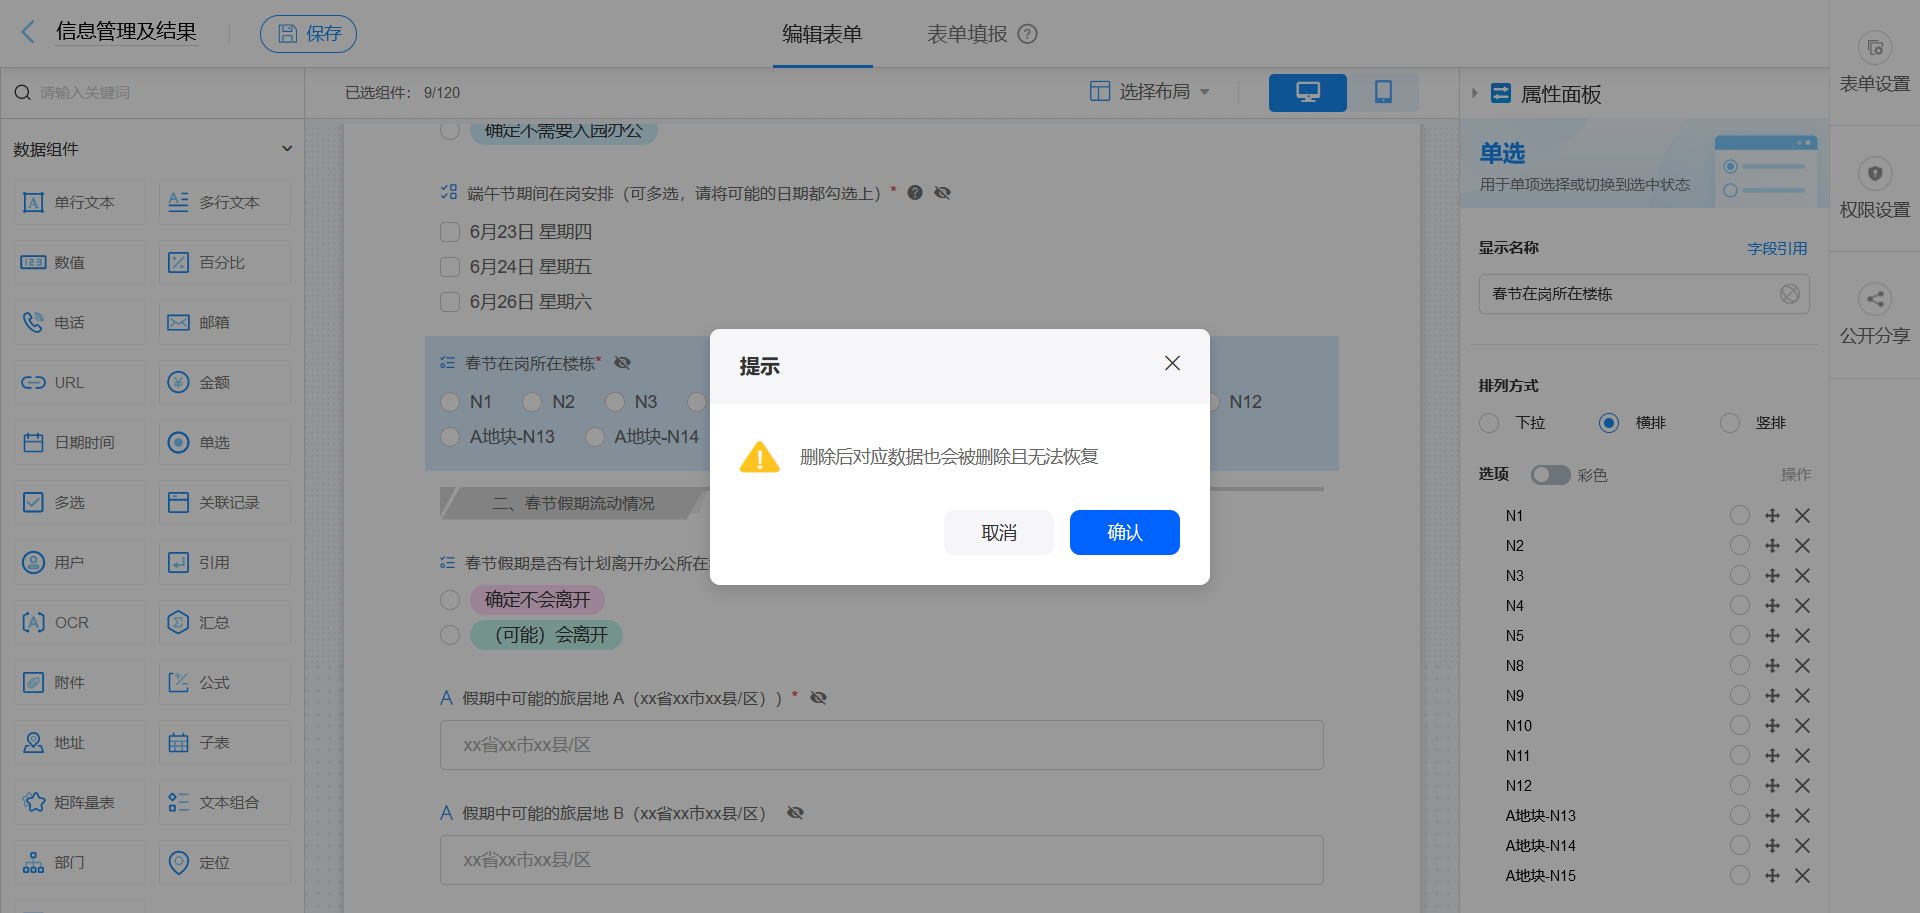Check the 6月23日 星期四 checkbox
Viewport: 1920px width, 913px height.
coord(450,231)
